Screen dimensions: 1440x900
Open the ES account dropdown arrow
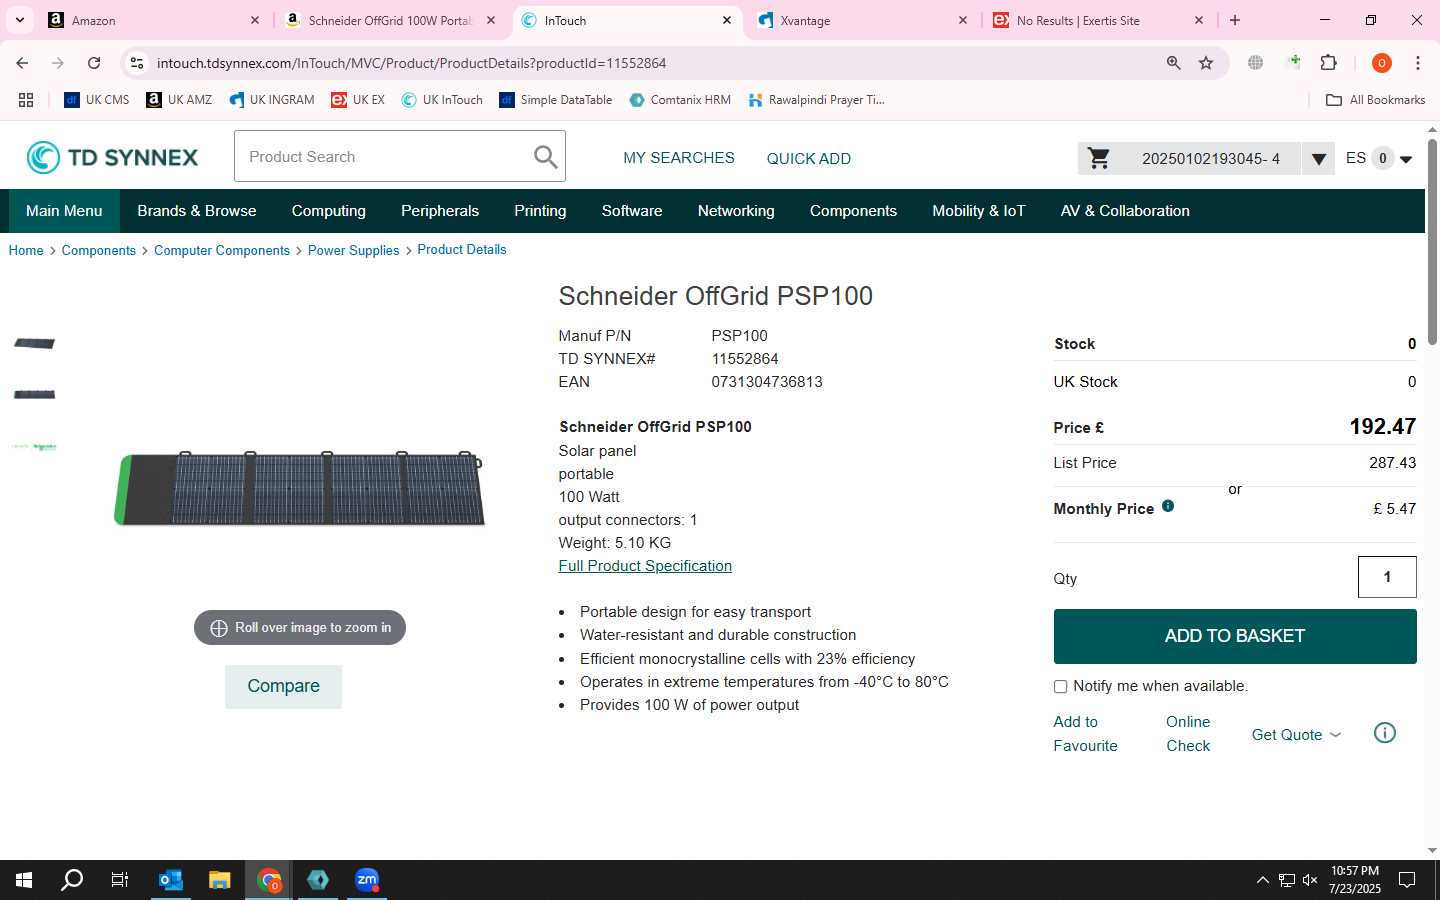pyautogui.click(x=1406, y=159)
